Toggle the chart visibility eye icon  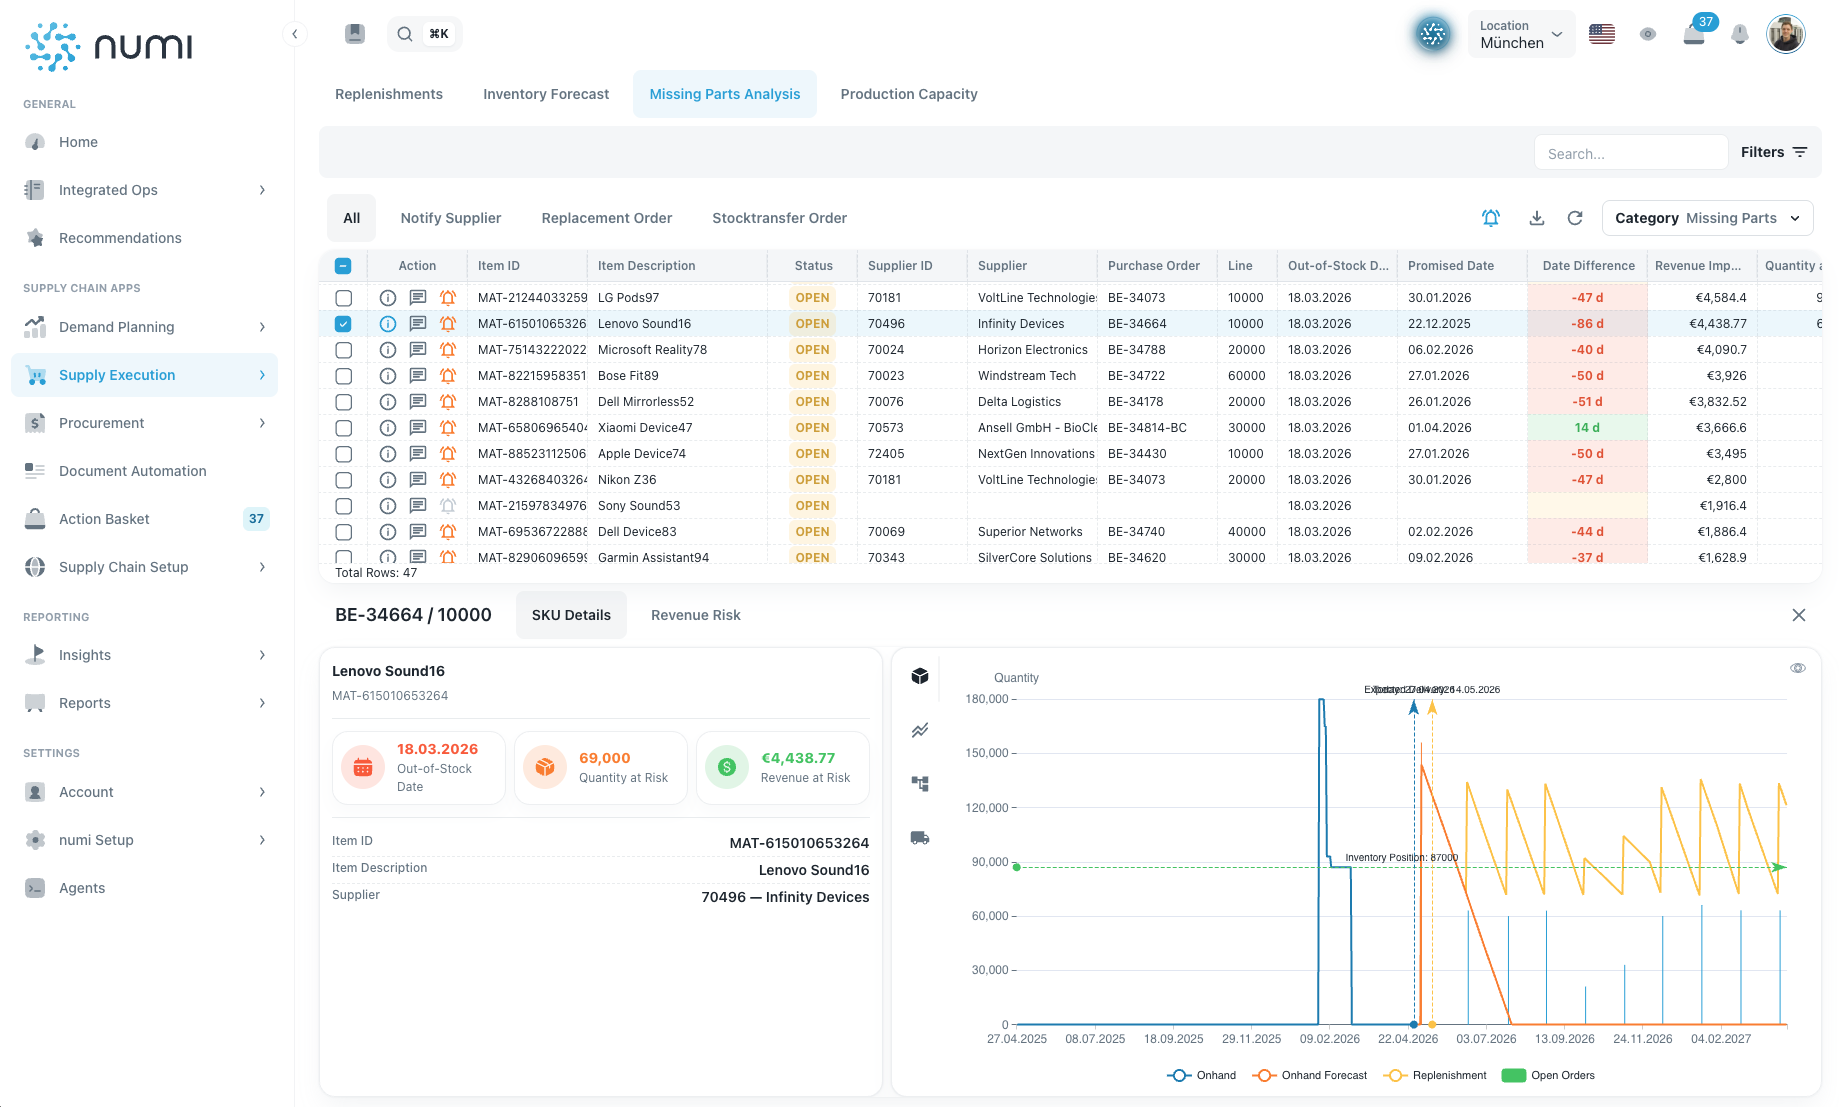(x=1798, y=668)
